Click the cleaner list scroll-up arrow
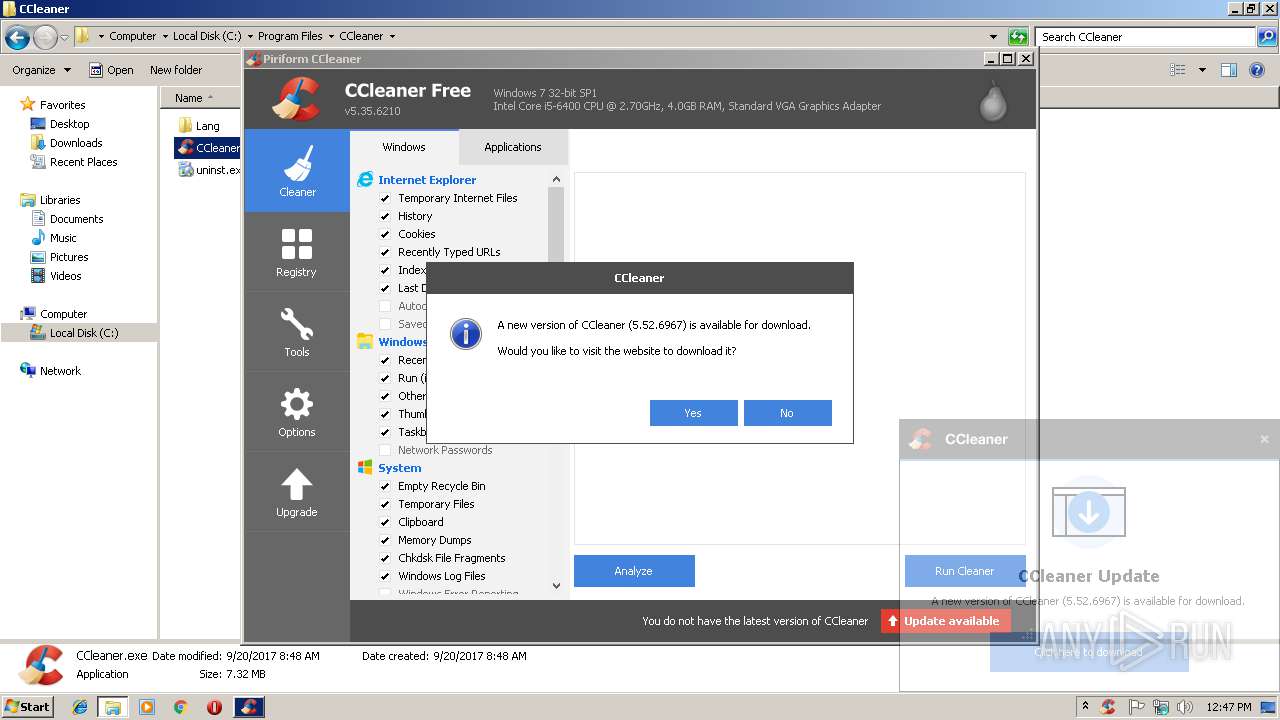The width and height of the screenshot is (1280, 720). [x=557, y=179]
